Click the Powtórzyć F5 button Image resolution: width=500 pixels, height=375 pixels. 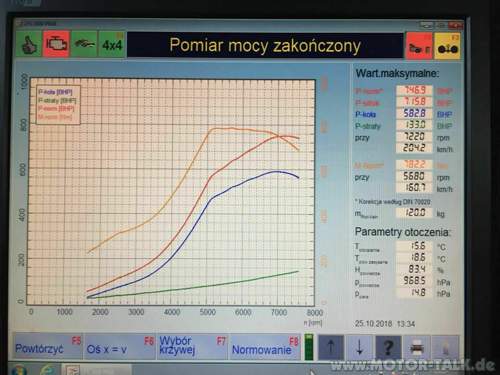click(x=48, y=347)
